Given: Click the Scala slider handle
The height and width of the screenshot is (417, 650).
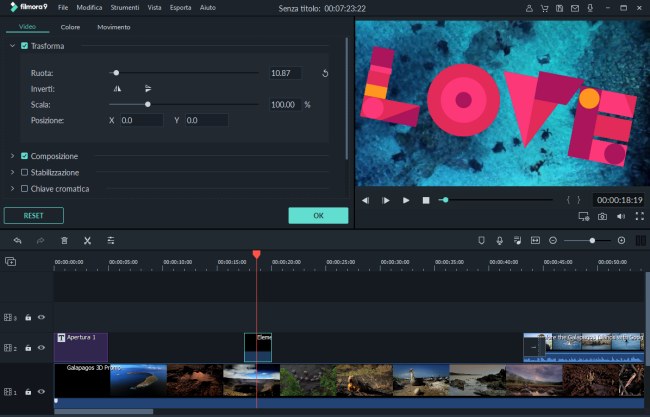Looking at the screenshot, I should [x=148, y=104].
